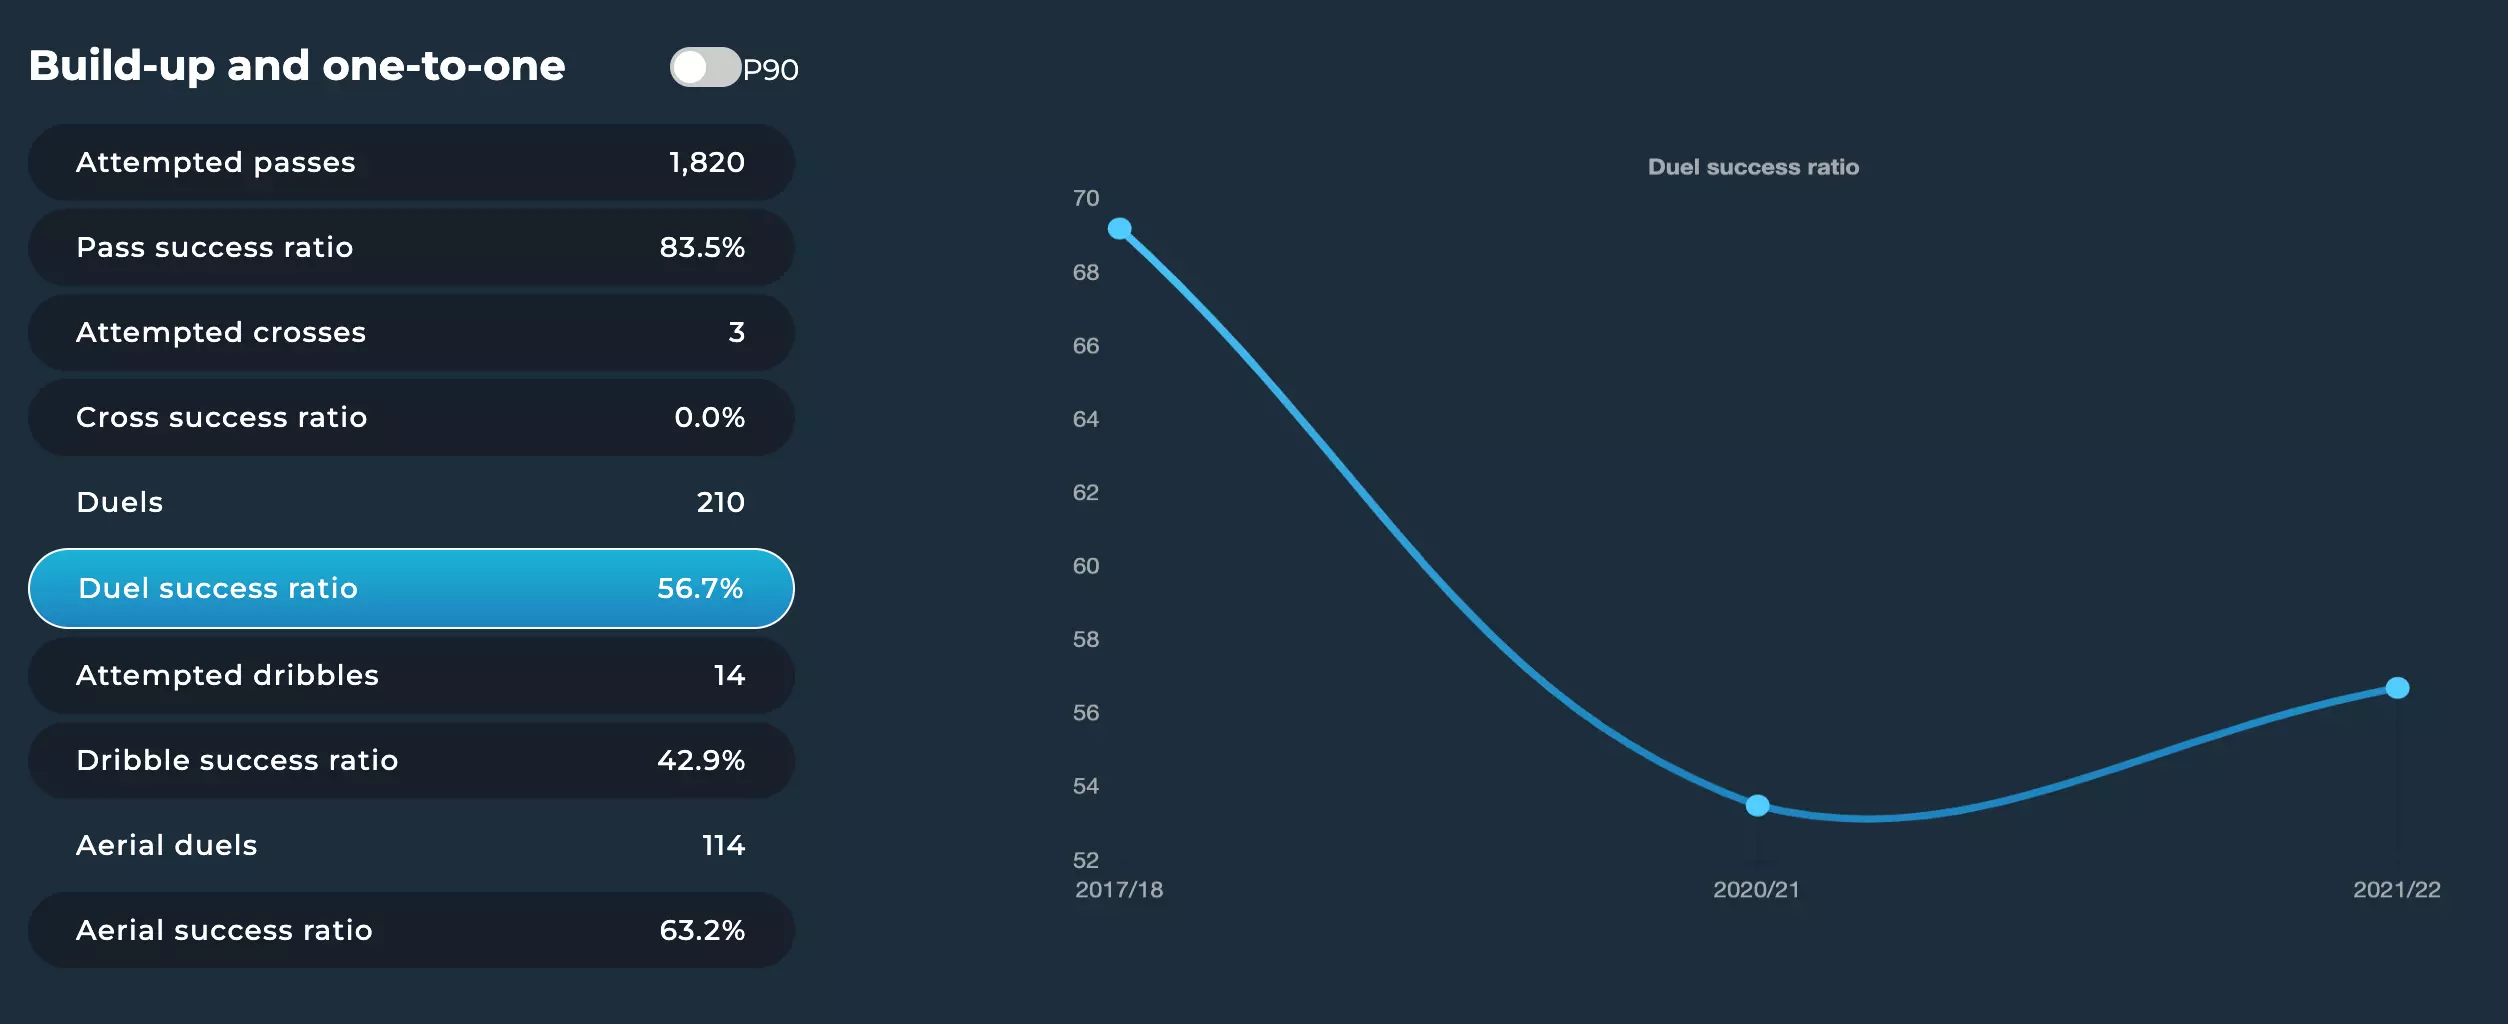Select the highlighted Duel success ratio row
Viewport: 2508px width, 1024px height.
click(411, 588)
